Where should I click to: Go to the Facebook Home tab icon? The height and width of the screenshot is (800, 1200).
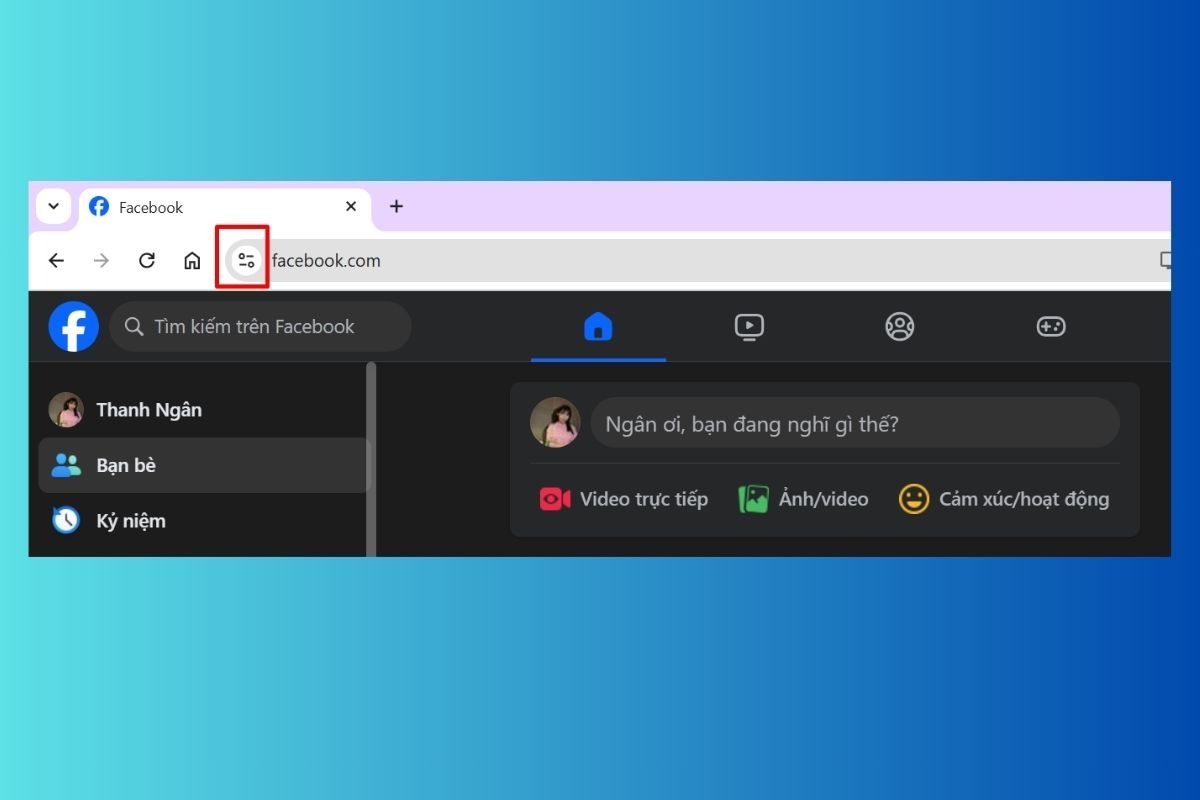[598, 326]
